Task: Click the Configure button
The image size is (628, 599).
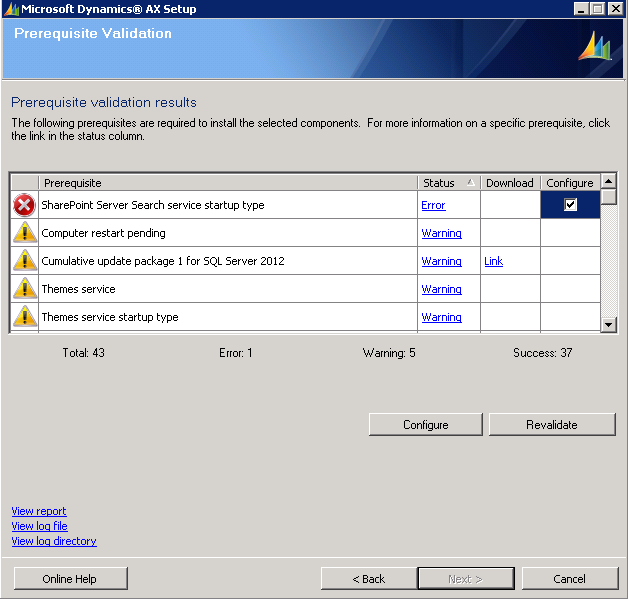Action: tap(426, 424)
